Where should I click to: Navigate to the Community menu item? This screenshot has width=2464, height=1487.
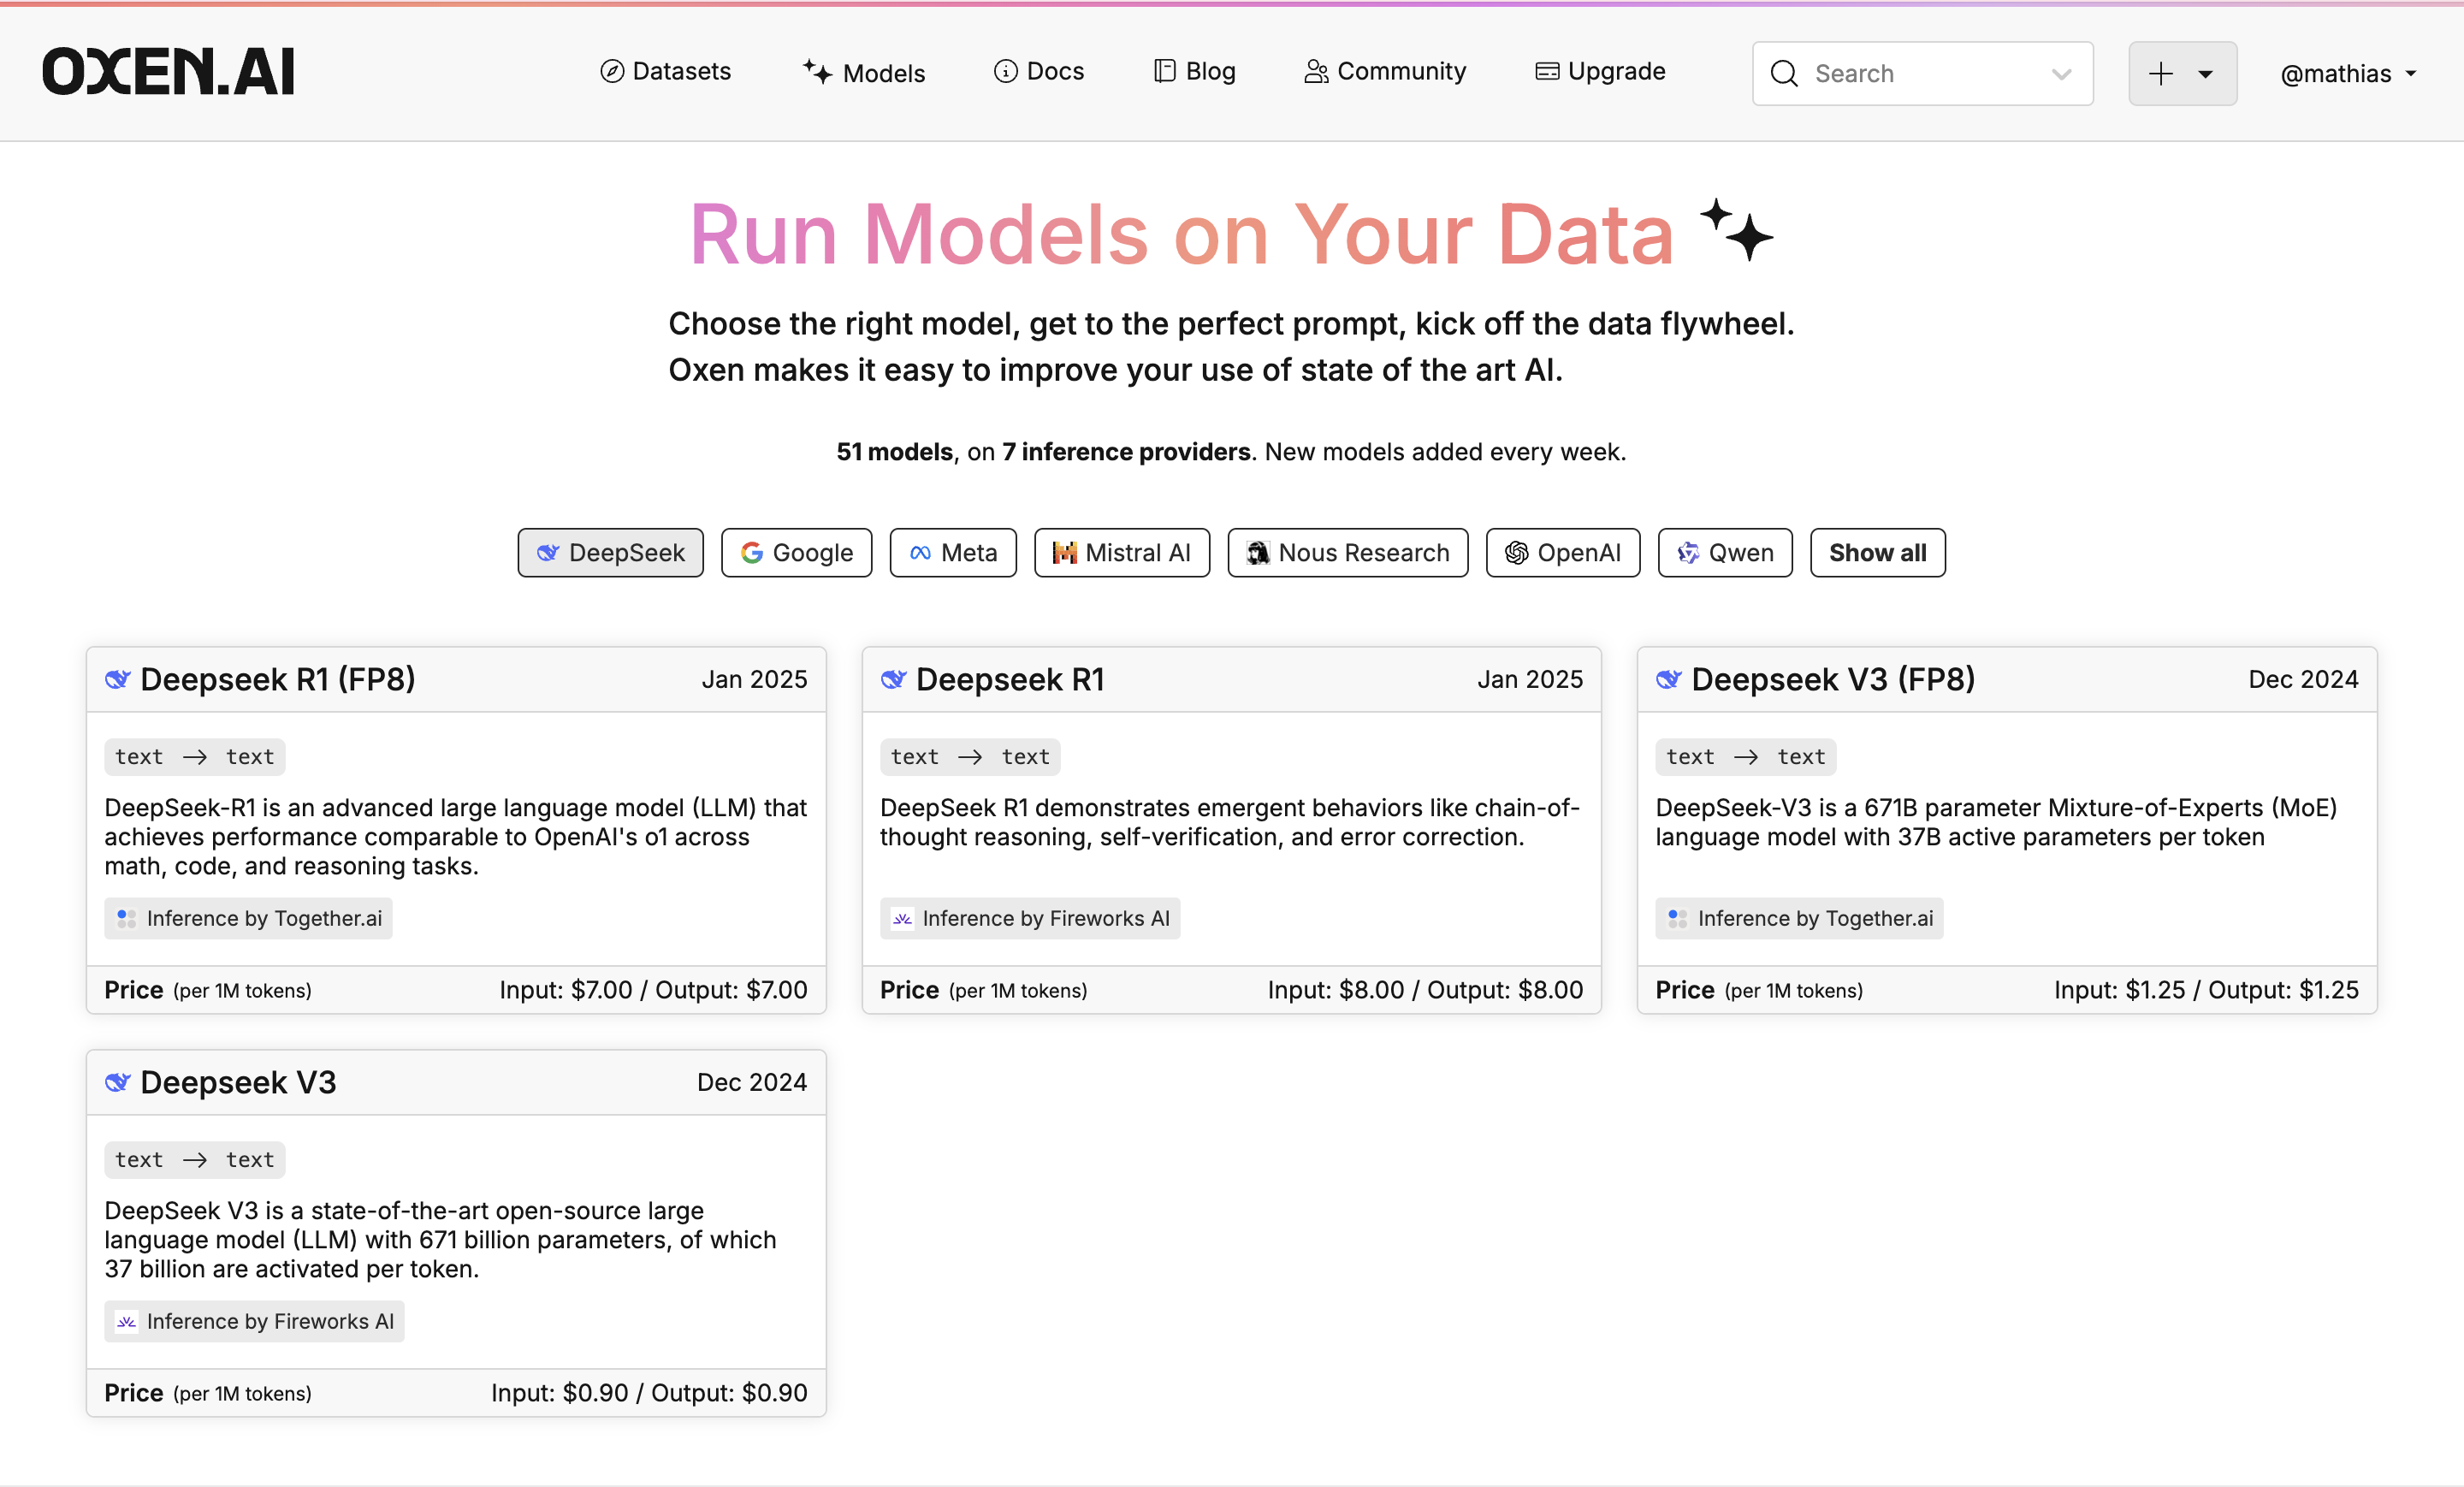click(1385, 71)
